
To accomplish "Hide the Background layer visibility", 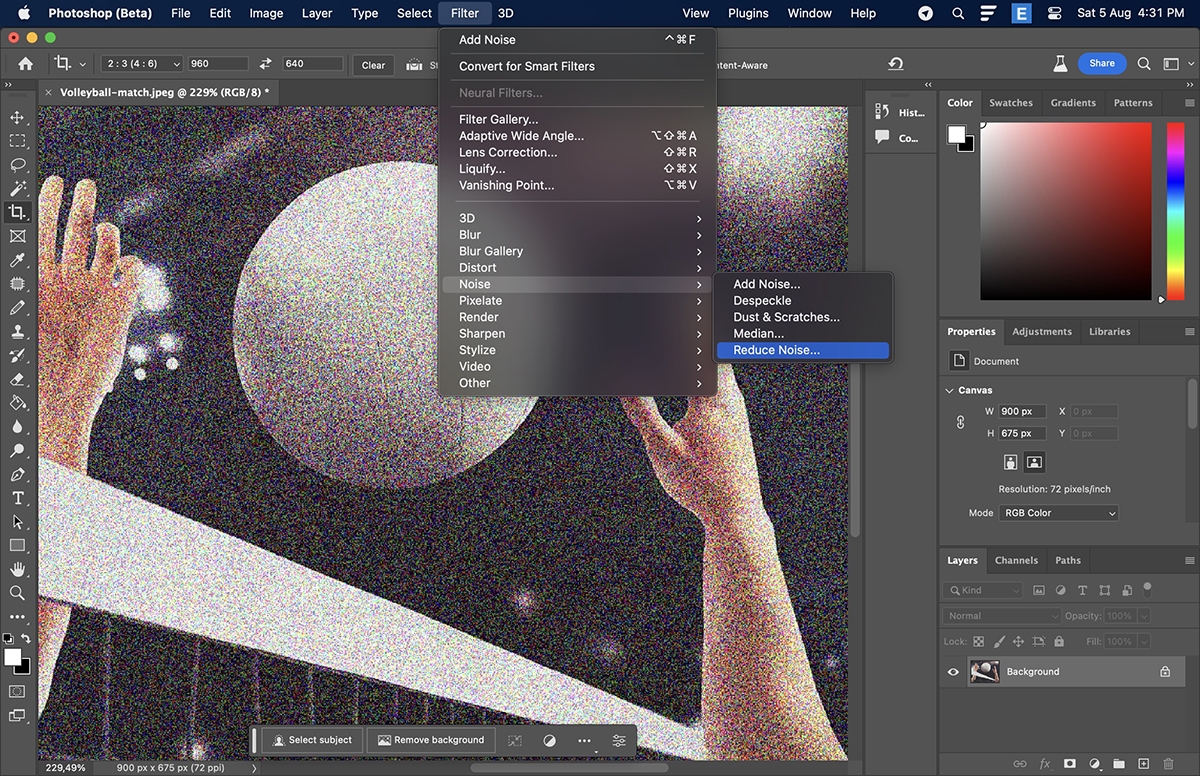I will 953,671.
